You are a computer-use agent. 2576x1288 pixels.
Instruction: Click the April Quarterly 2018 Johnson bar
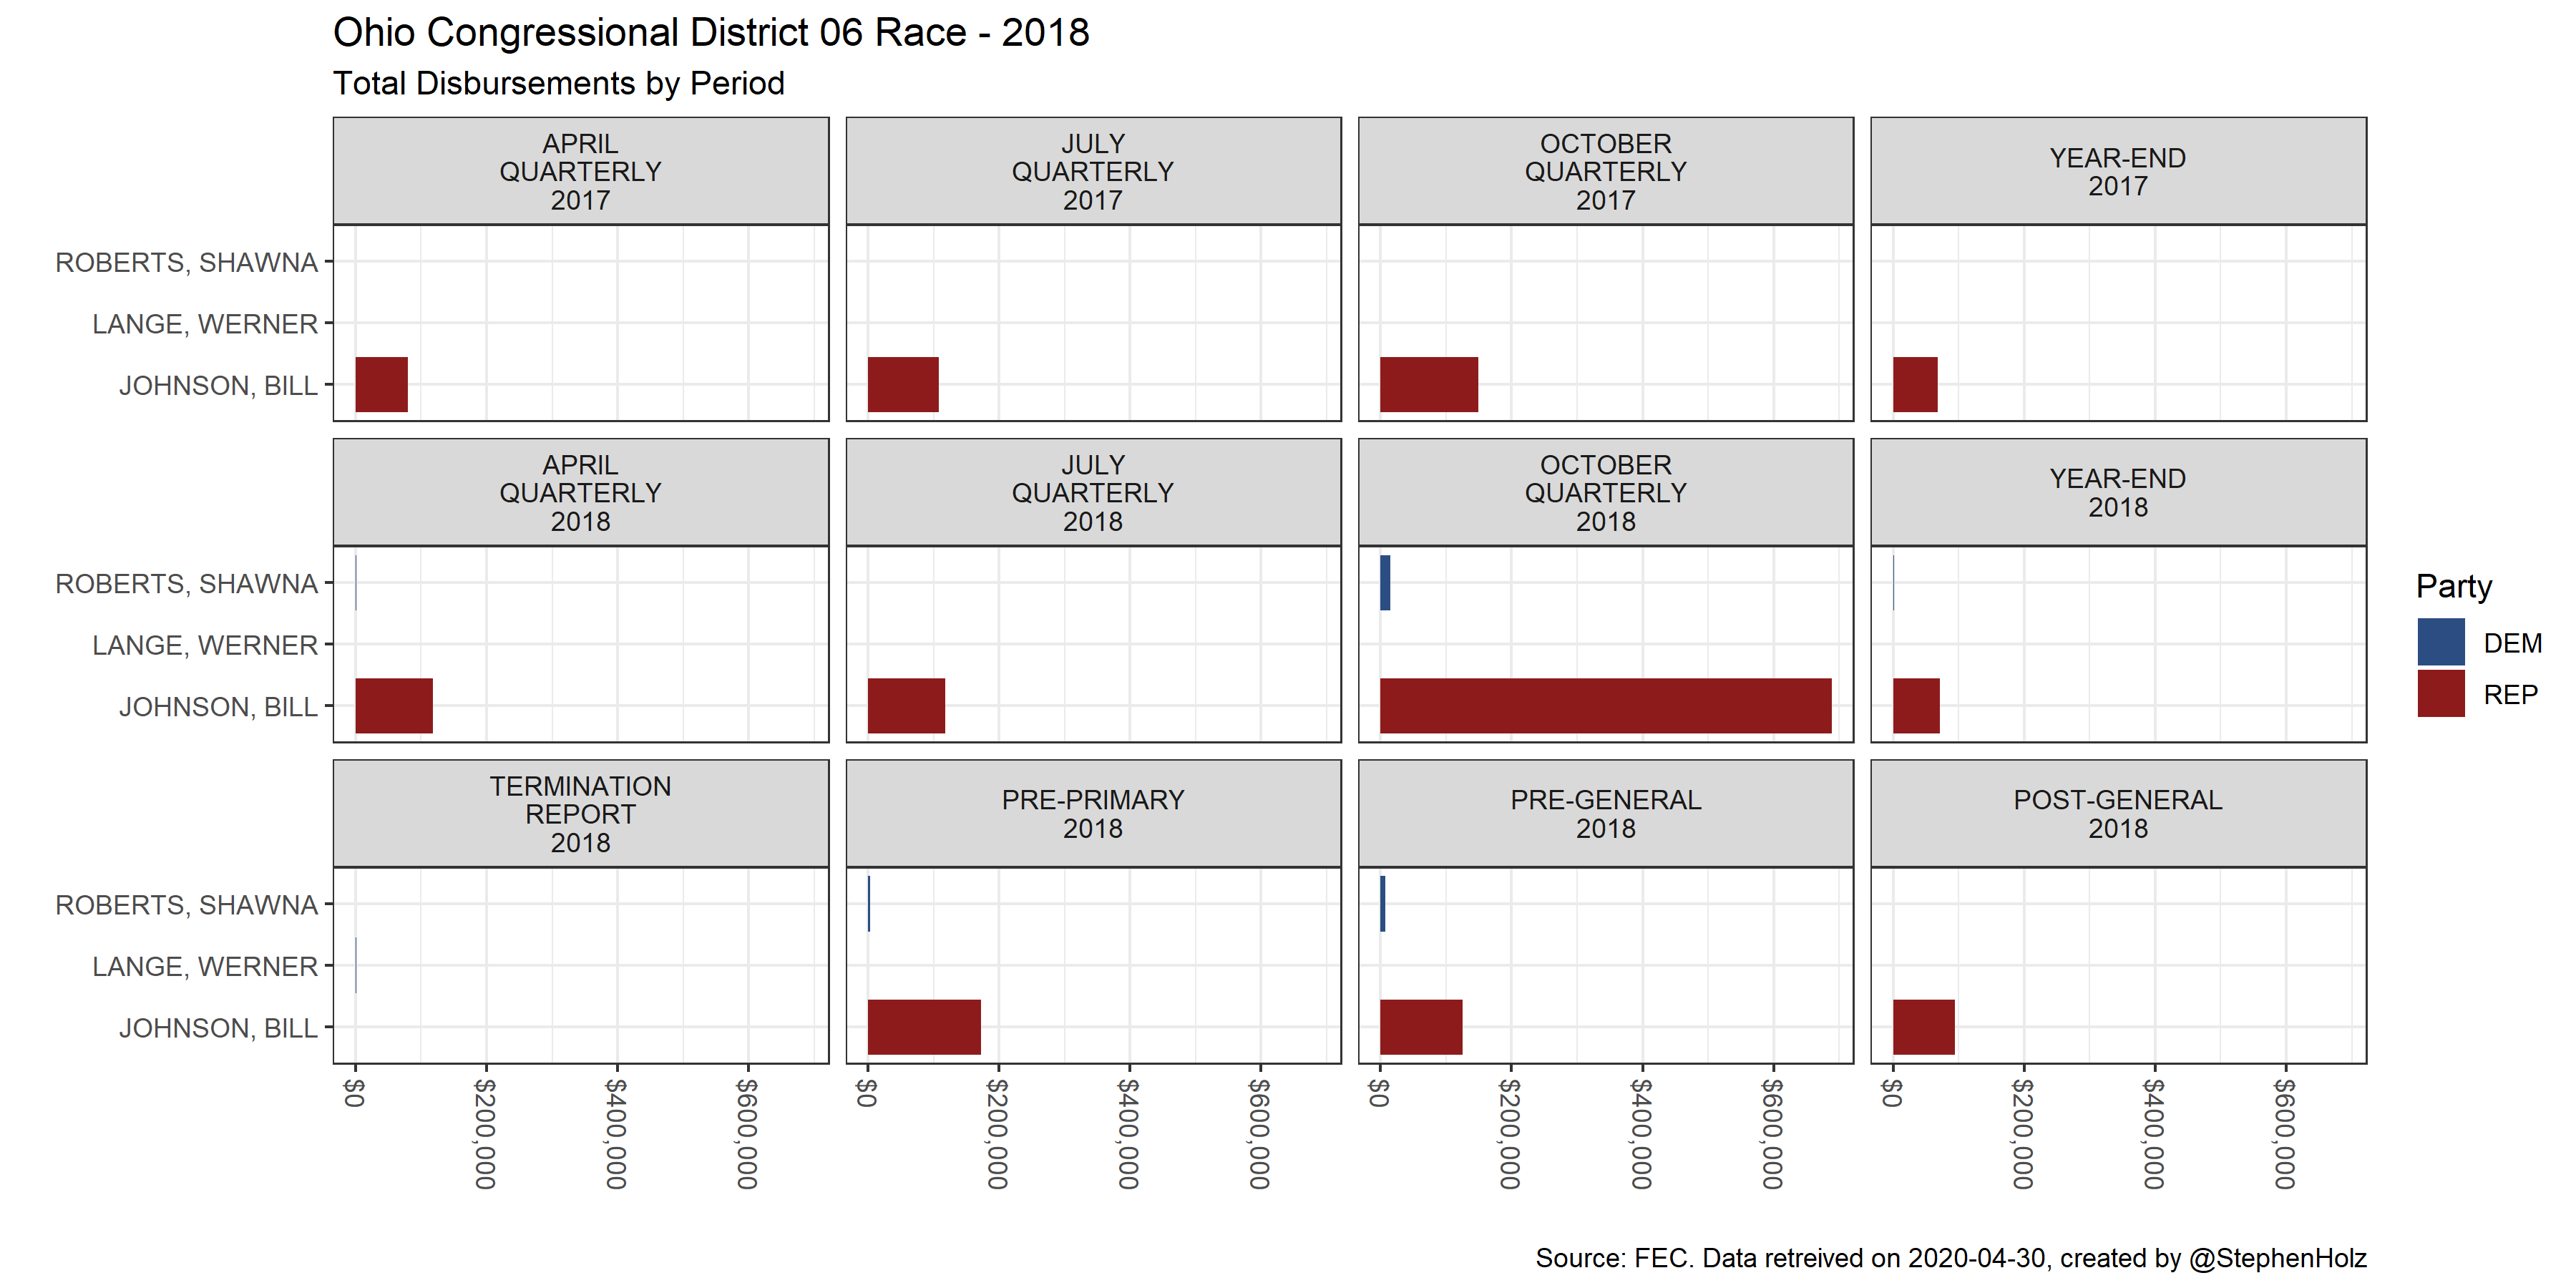pos(394,706)
